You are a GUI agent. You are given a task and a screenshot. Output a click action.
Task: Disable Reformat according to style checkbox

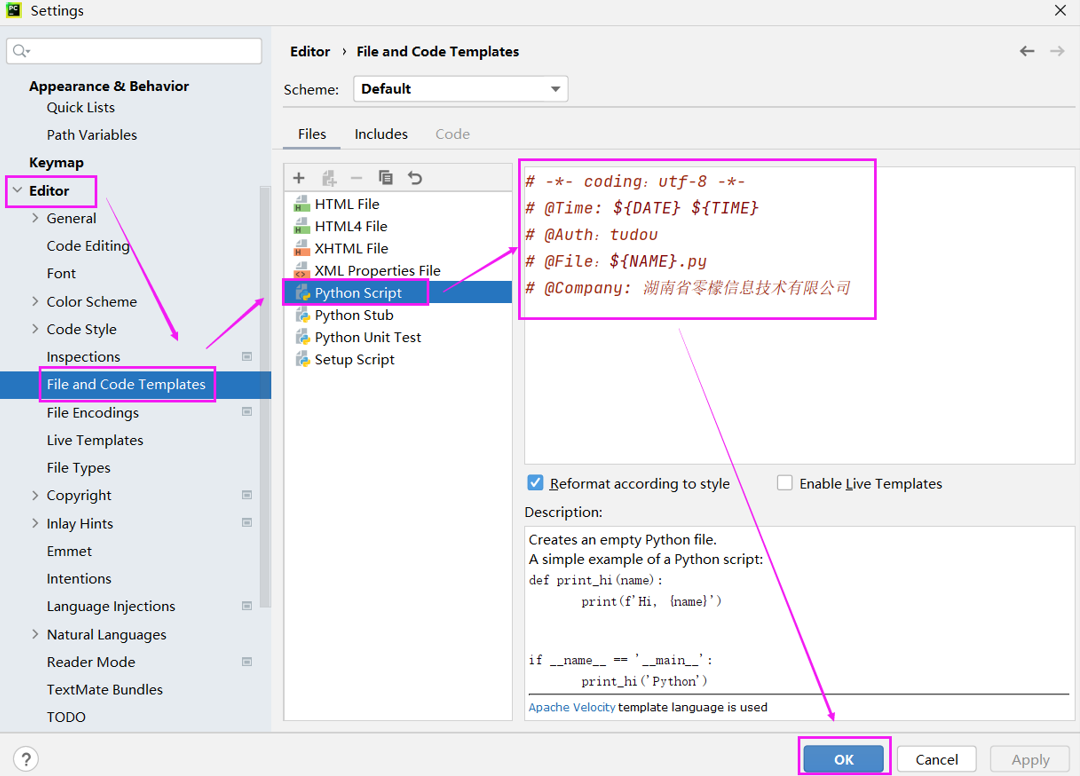coord(536,483)
